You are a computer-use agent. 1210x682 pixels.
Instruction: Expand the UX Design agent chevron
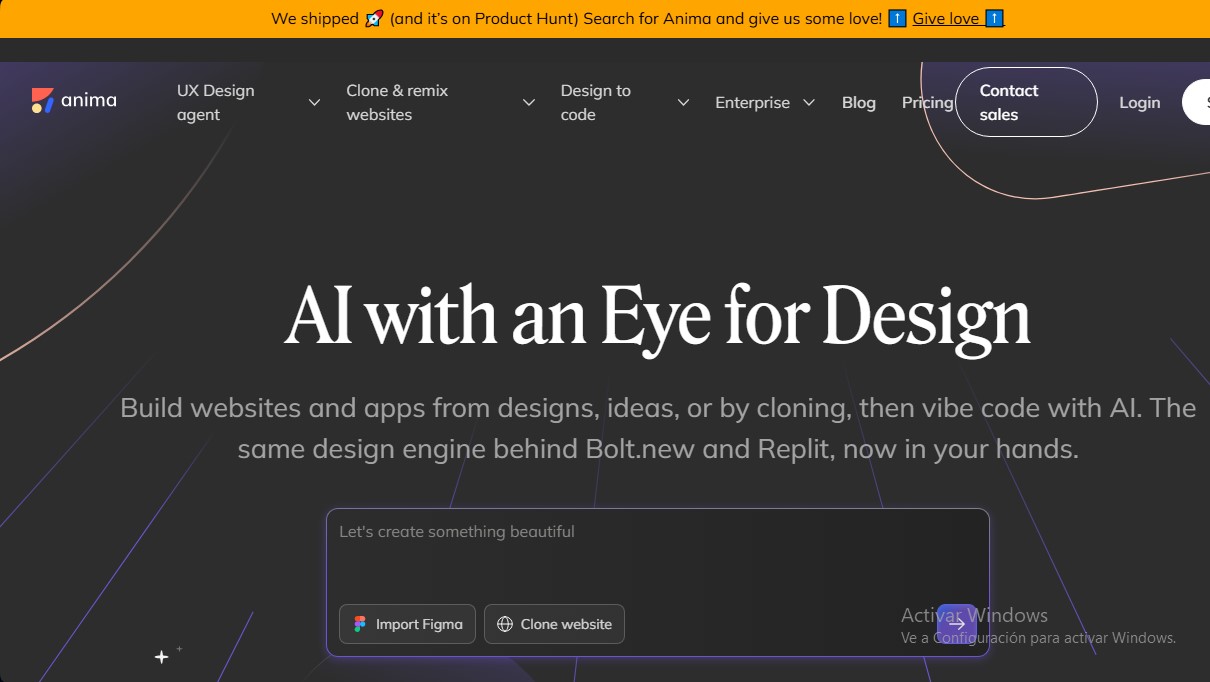click(314, 102)
